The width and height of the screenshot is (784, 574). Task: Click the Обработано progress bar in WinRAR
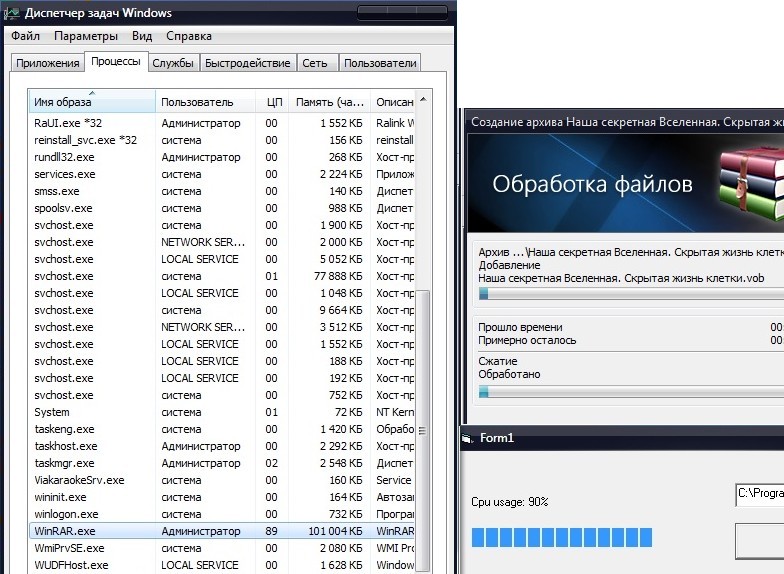(x=631, y=392)
